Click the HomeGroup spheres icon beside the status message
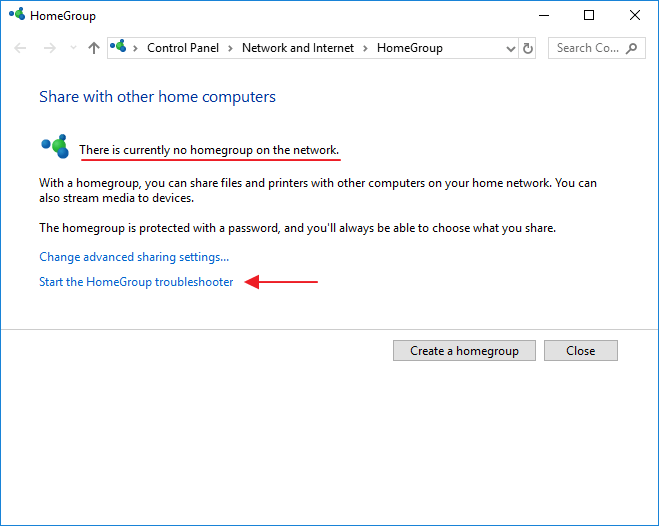659x526 pixels. tap(55, 147)
